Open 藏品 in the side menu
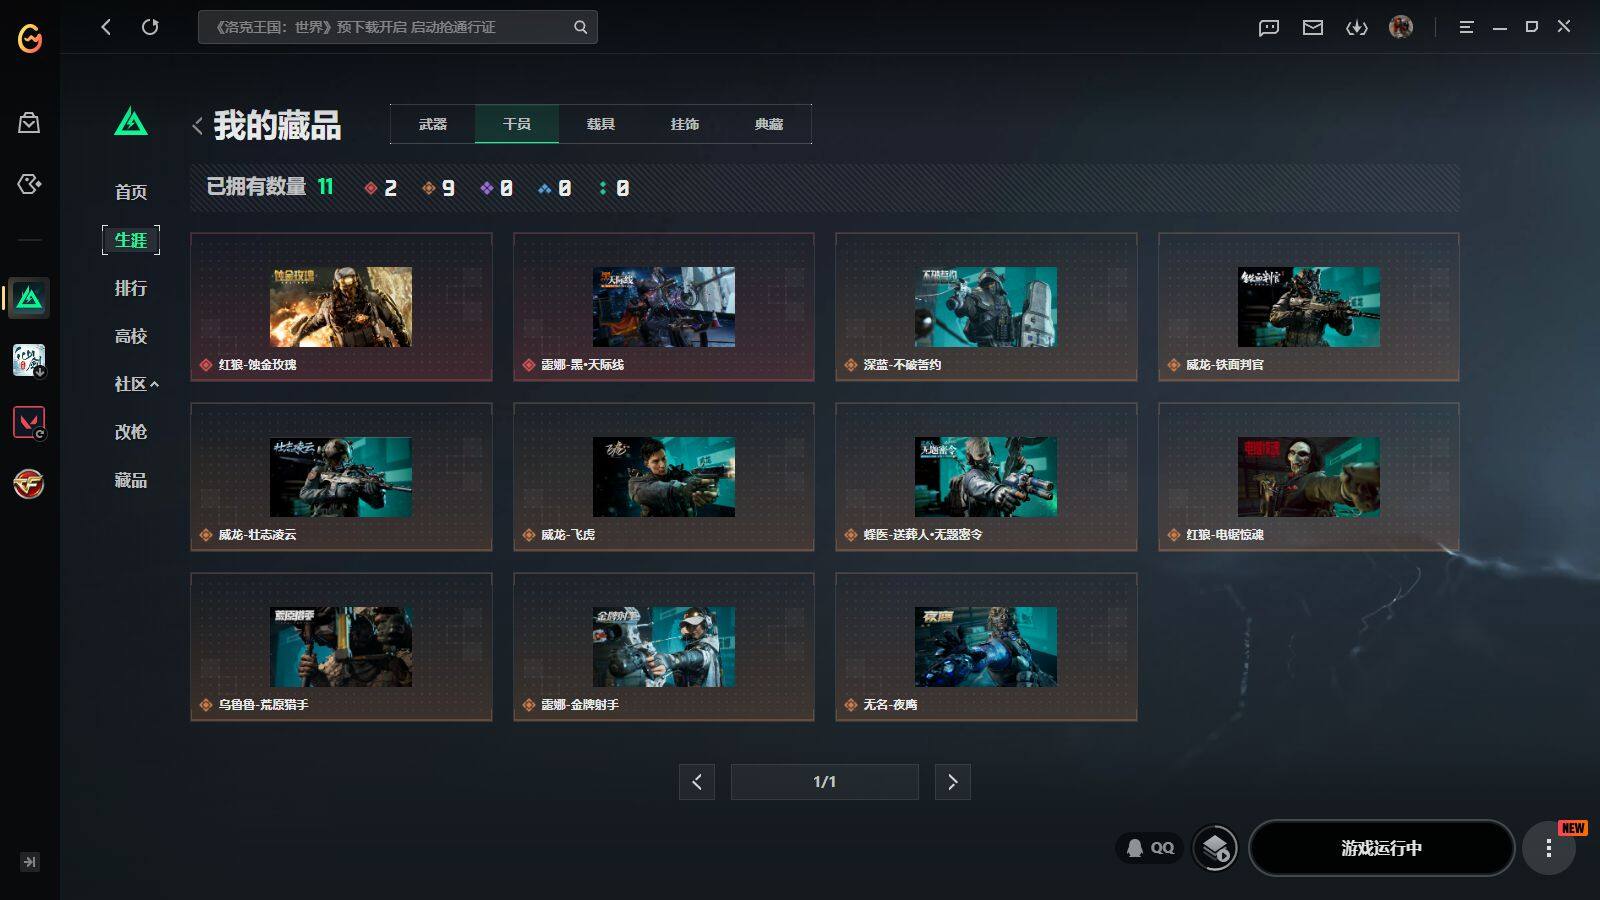Screen dimensions: 1600x900 click(131, 480)
